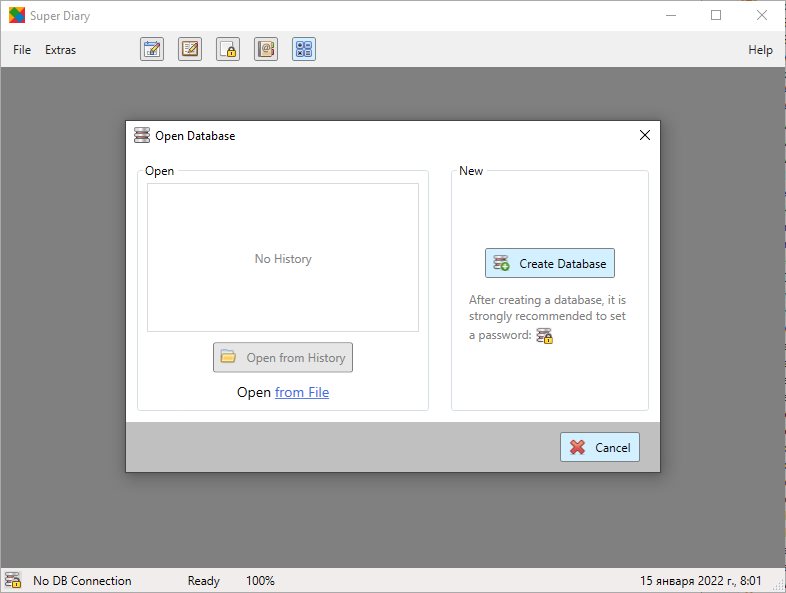Click the 'Open Database' dialog title text
The width and height of the screenshot is (786, 593).
click(x=195, y=136)
